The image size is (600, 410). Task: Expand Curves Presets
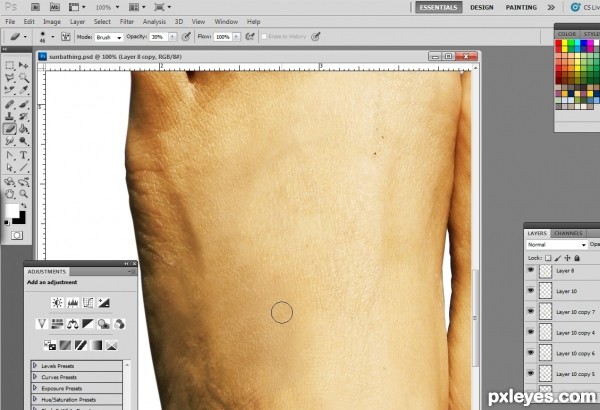[x=35, y=377]
